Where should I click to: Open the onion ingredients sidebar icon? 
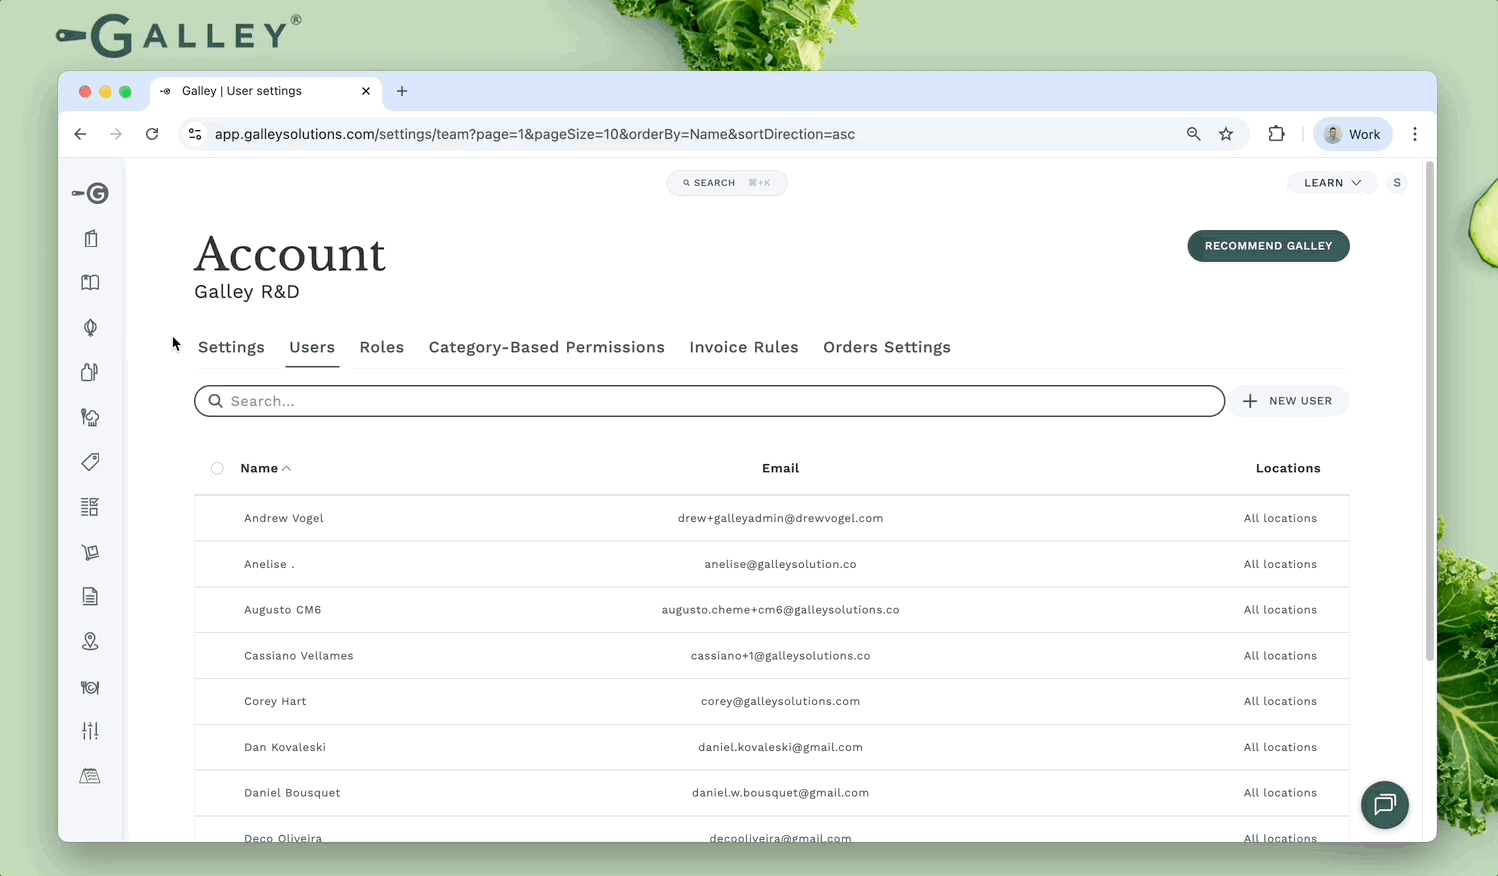click(90, 328)
